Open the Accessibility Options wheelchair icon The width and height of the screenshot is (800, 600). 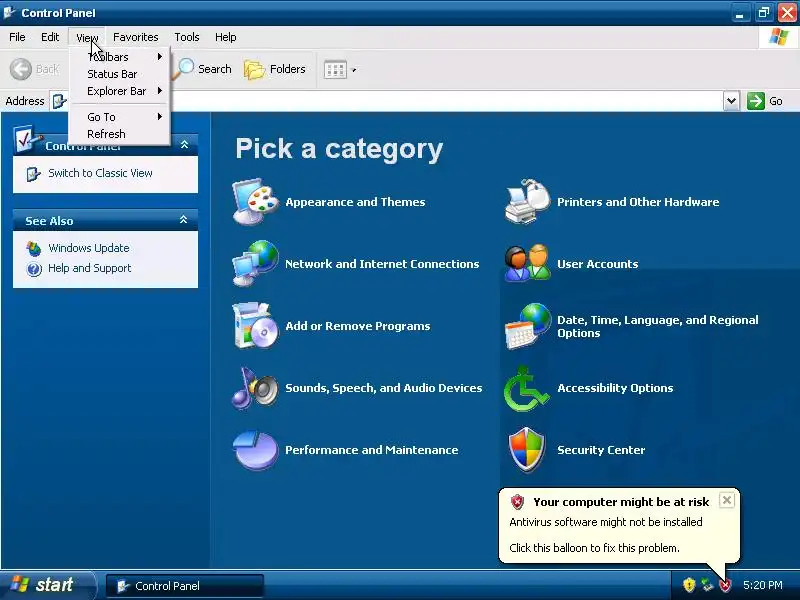[527, 388]
